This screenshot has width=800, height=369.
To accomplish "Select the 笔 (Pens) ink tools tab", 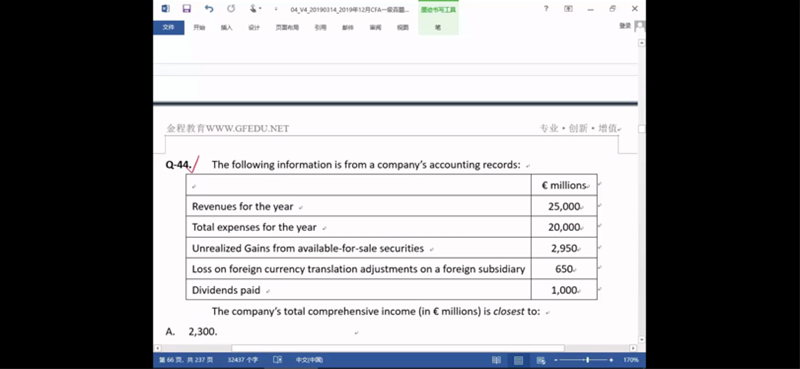I will point(438,28).
